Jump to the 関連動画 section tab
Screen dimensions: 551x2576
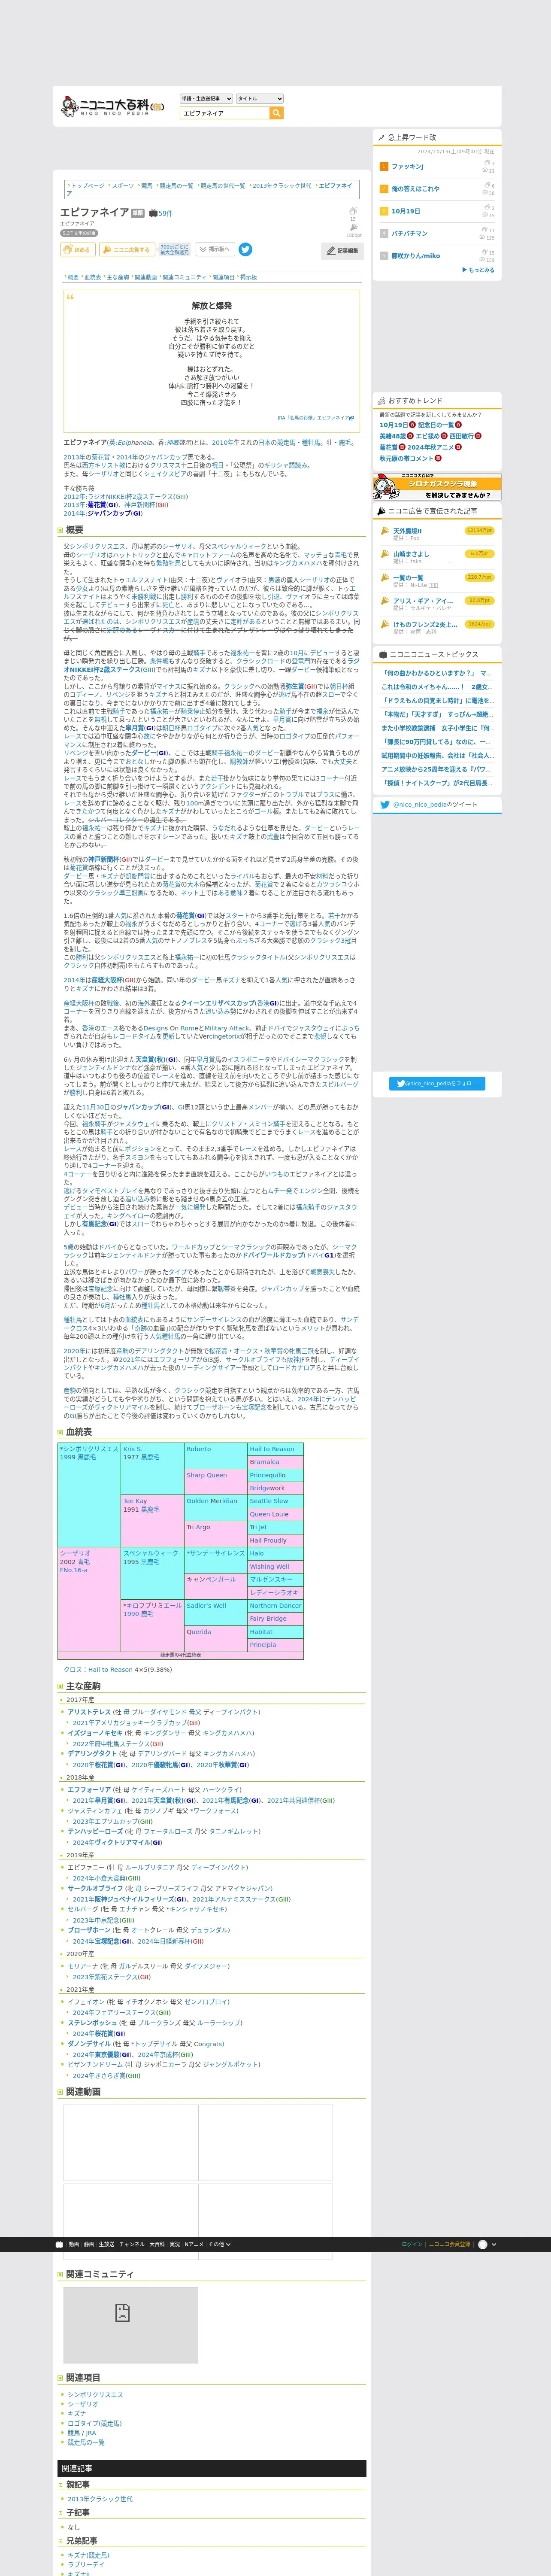click(x=146, y=277)
